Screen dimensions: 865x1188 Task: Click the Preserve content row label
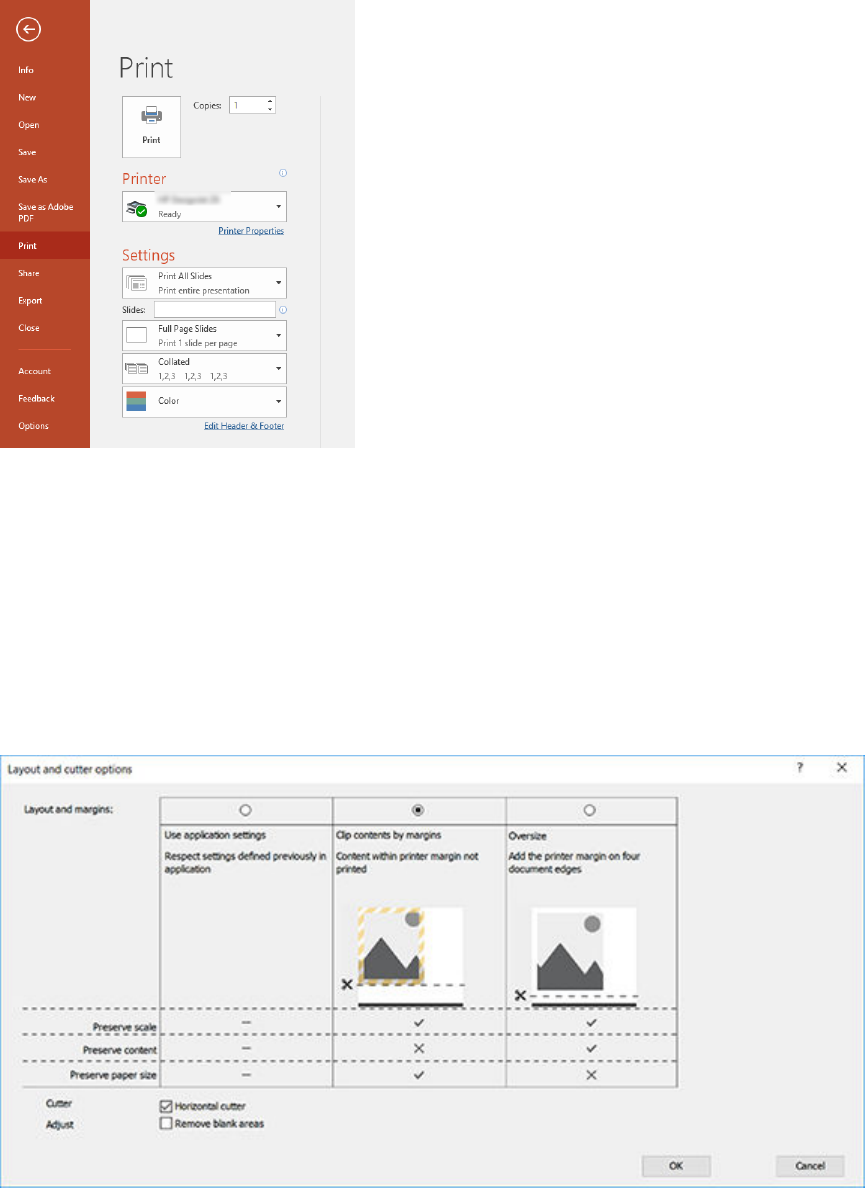pyautogui.click(x=120, y=1050)
